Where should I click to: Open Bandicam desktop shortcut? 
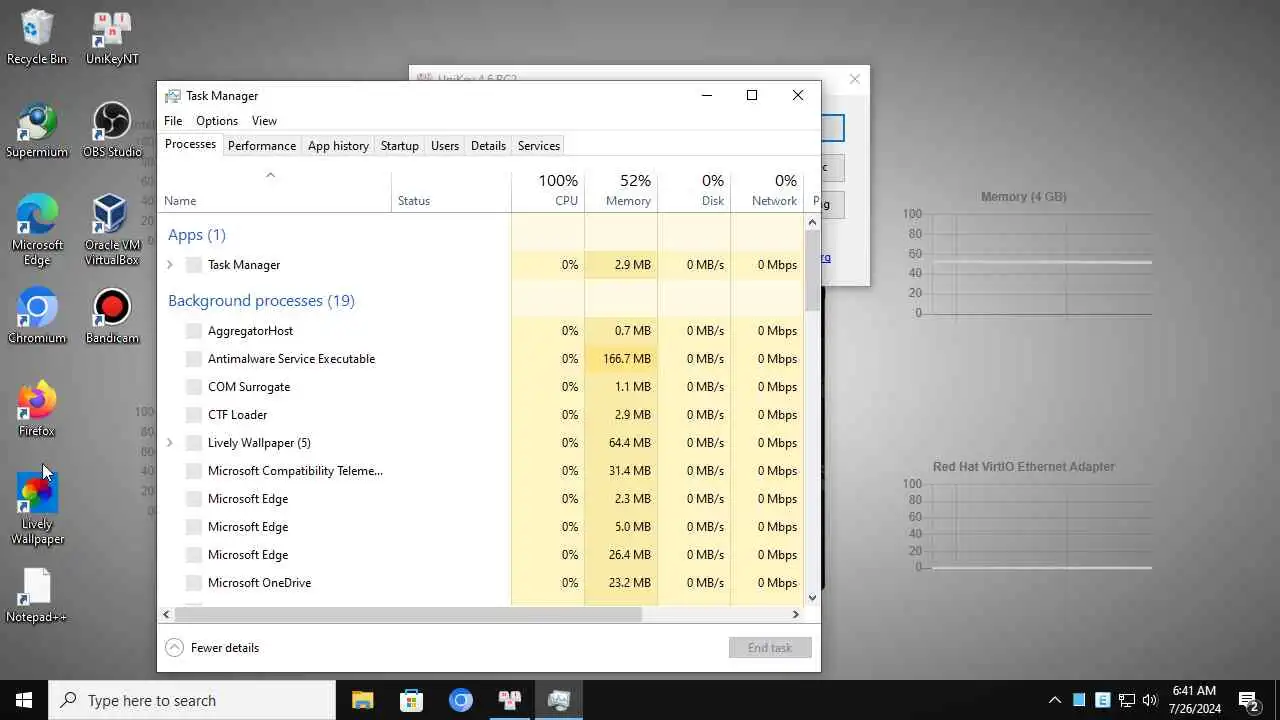(112, 317)
